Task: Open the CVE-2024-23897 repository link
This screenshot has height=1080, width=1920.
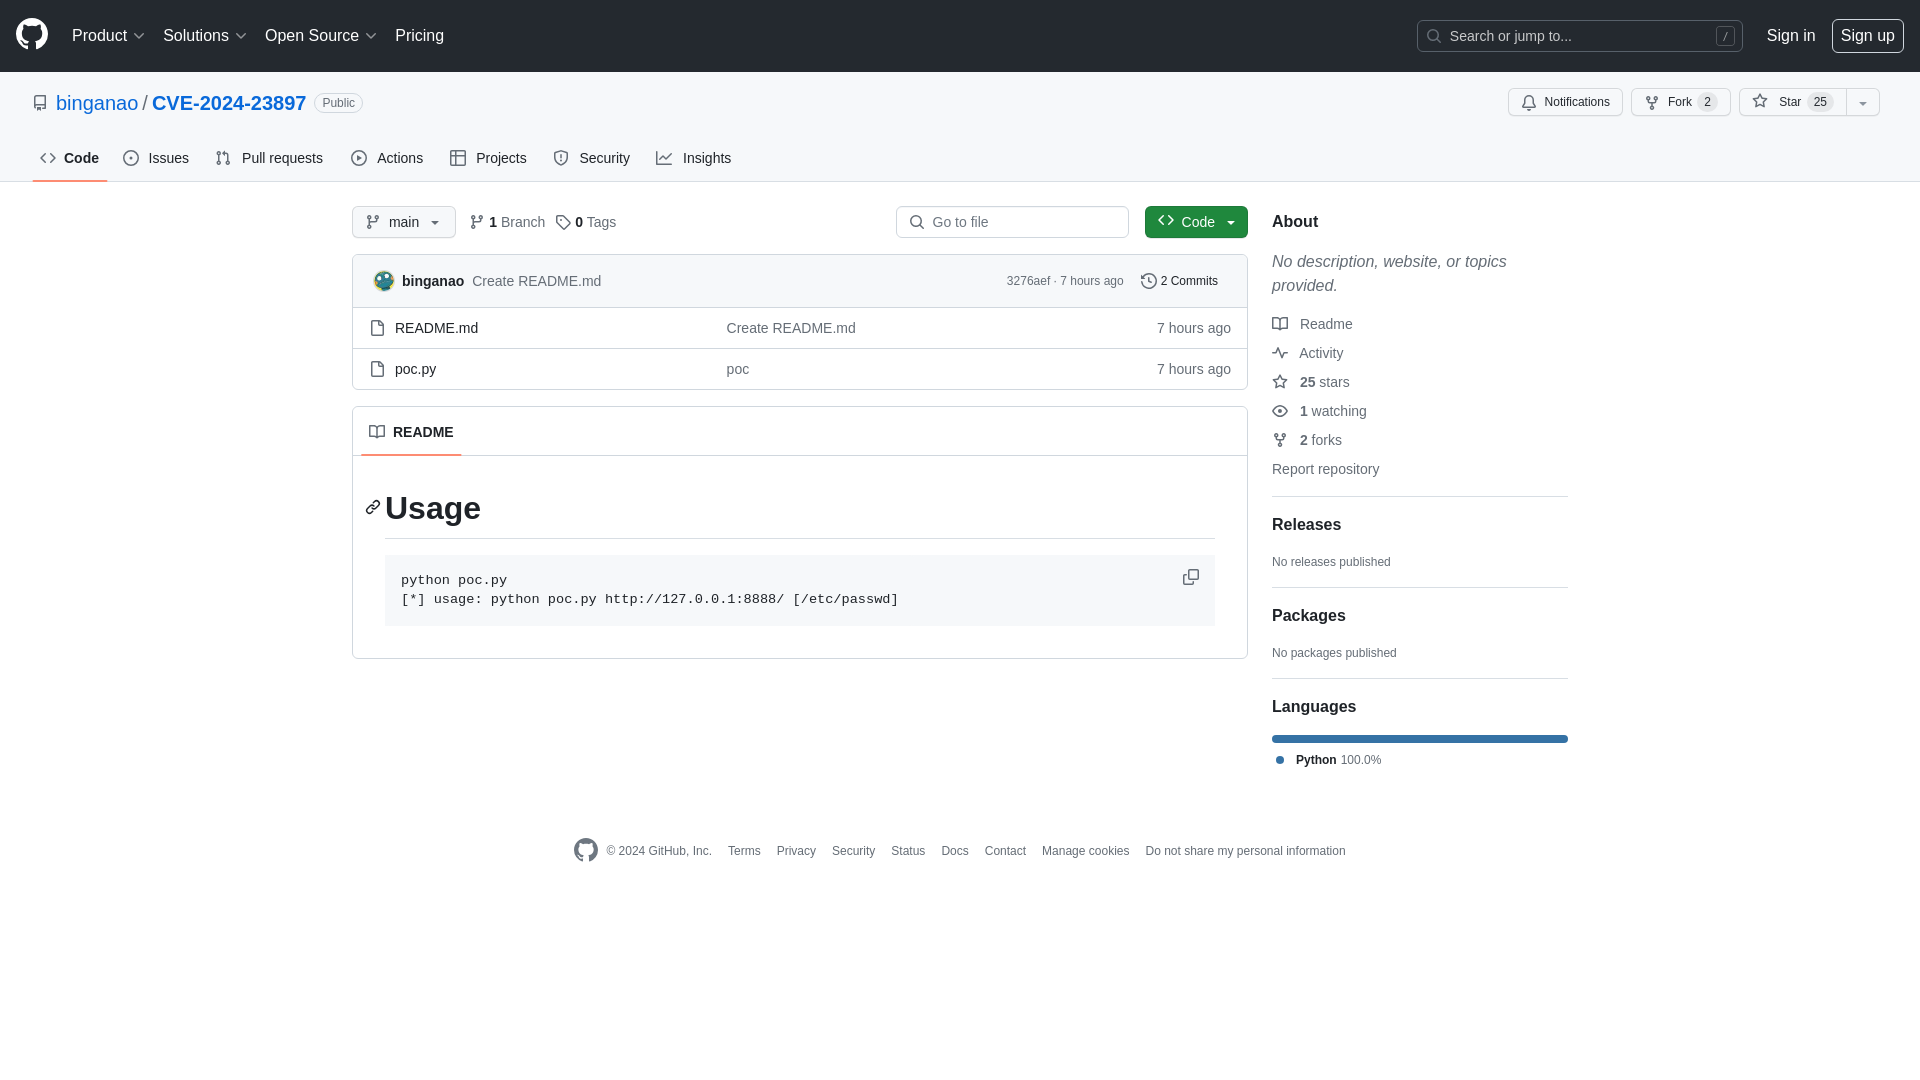Action: [x=229, y=103]
